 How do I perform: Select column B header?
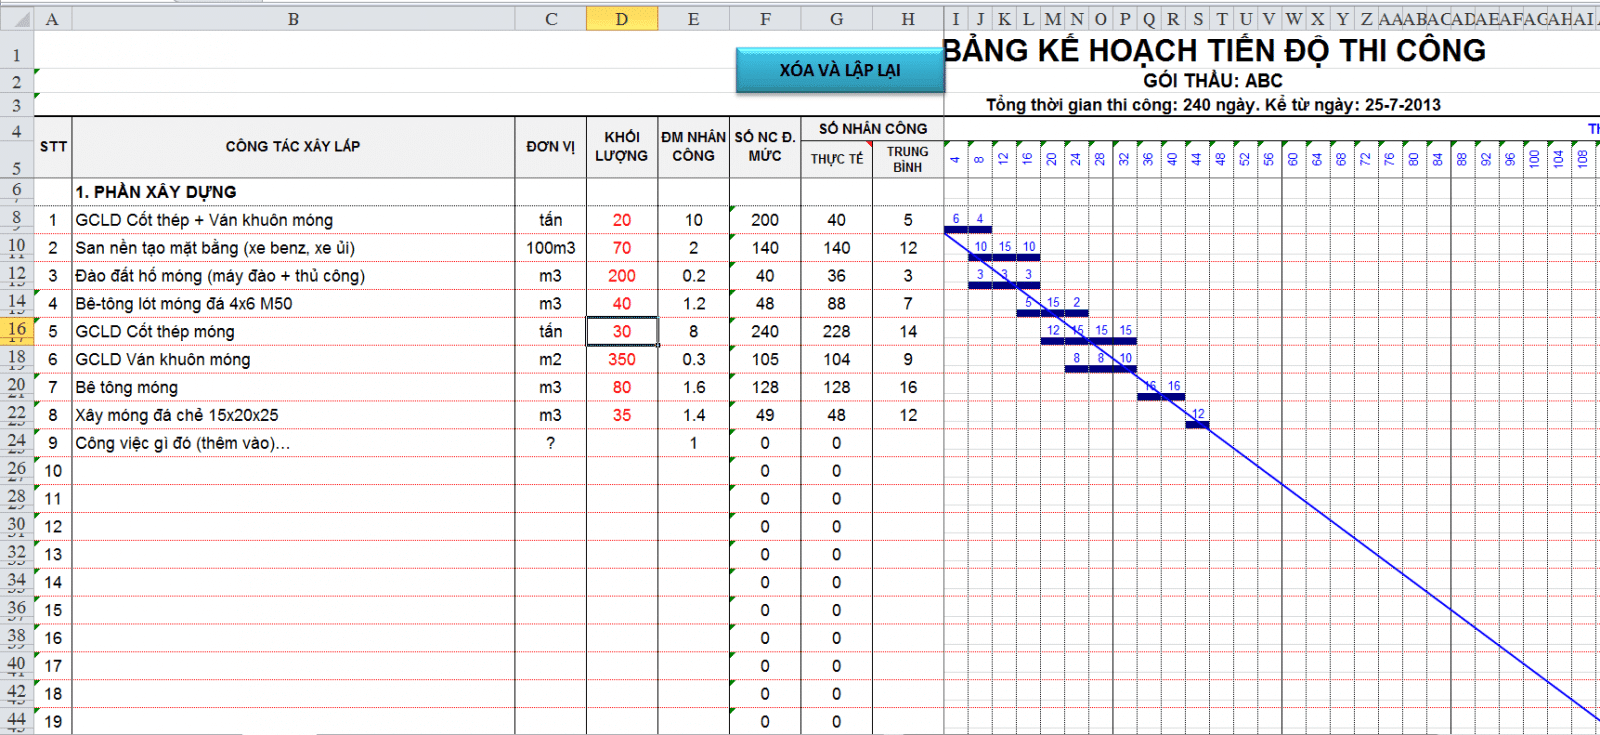point(293,19)
